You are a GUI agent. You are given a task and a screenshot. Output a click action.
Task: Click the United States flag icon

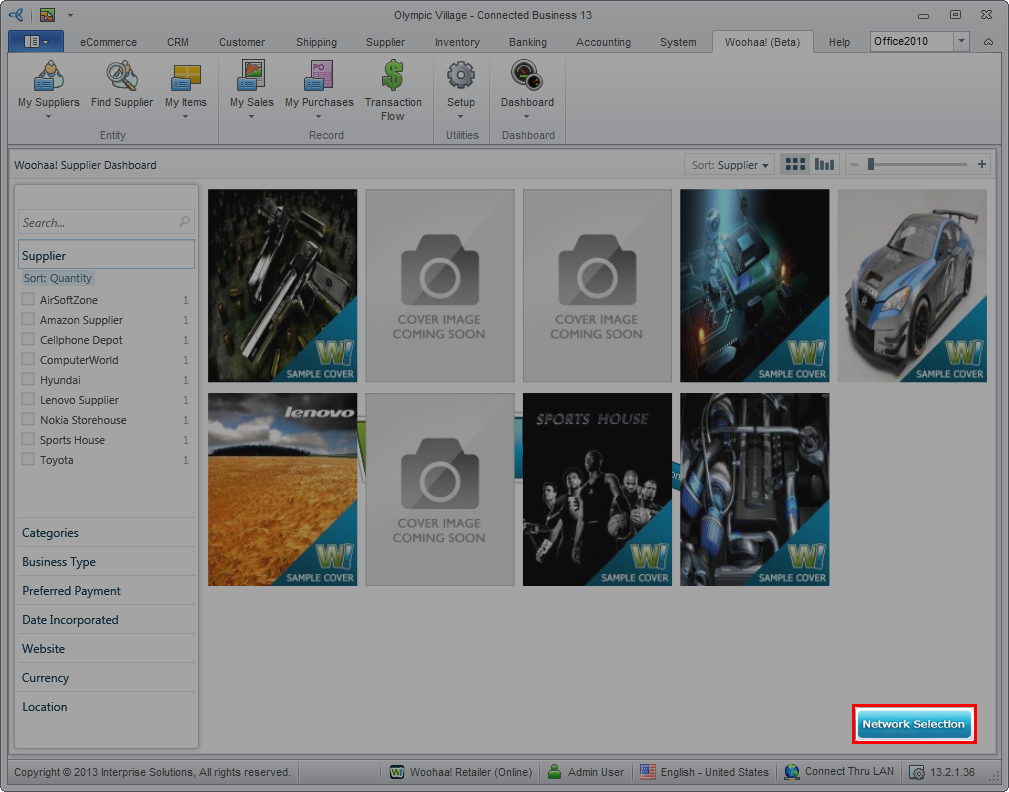click(x=648, y=771)
